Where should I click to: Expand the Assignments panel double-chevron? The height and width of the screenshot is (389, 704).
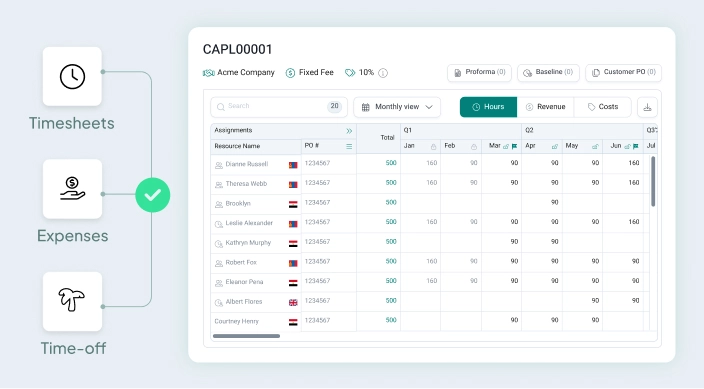349,131
